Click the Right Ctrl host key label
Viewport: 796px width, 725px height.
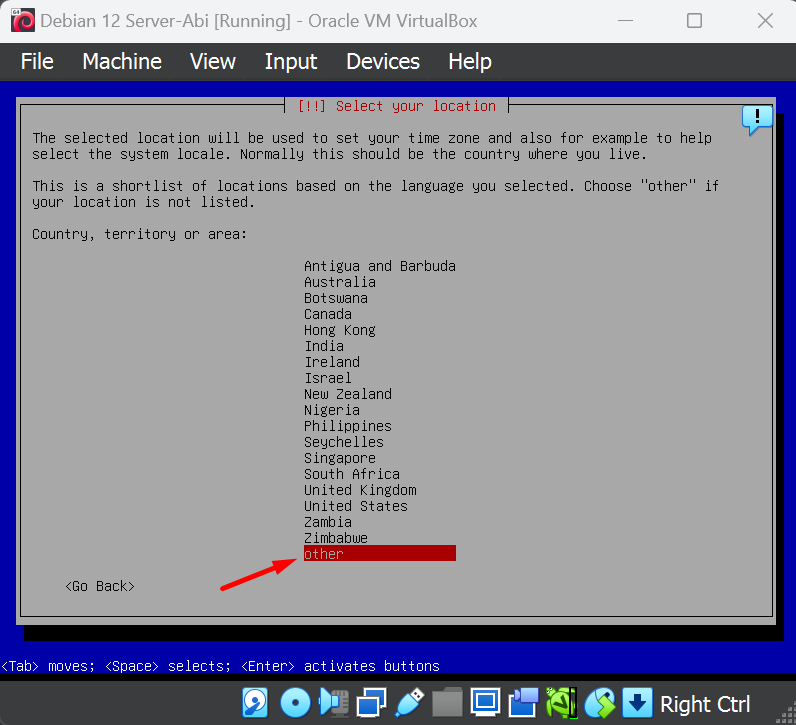pos(705,705)
